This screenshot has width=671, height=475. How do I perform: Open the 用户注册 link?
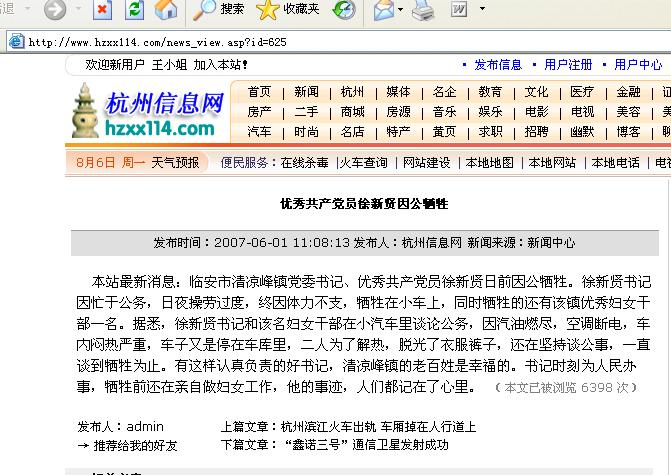tap(568, 65)
